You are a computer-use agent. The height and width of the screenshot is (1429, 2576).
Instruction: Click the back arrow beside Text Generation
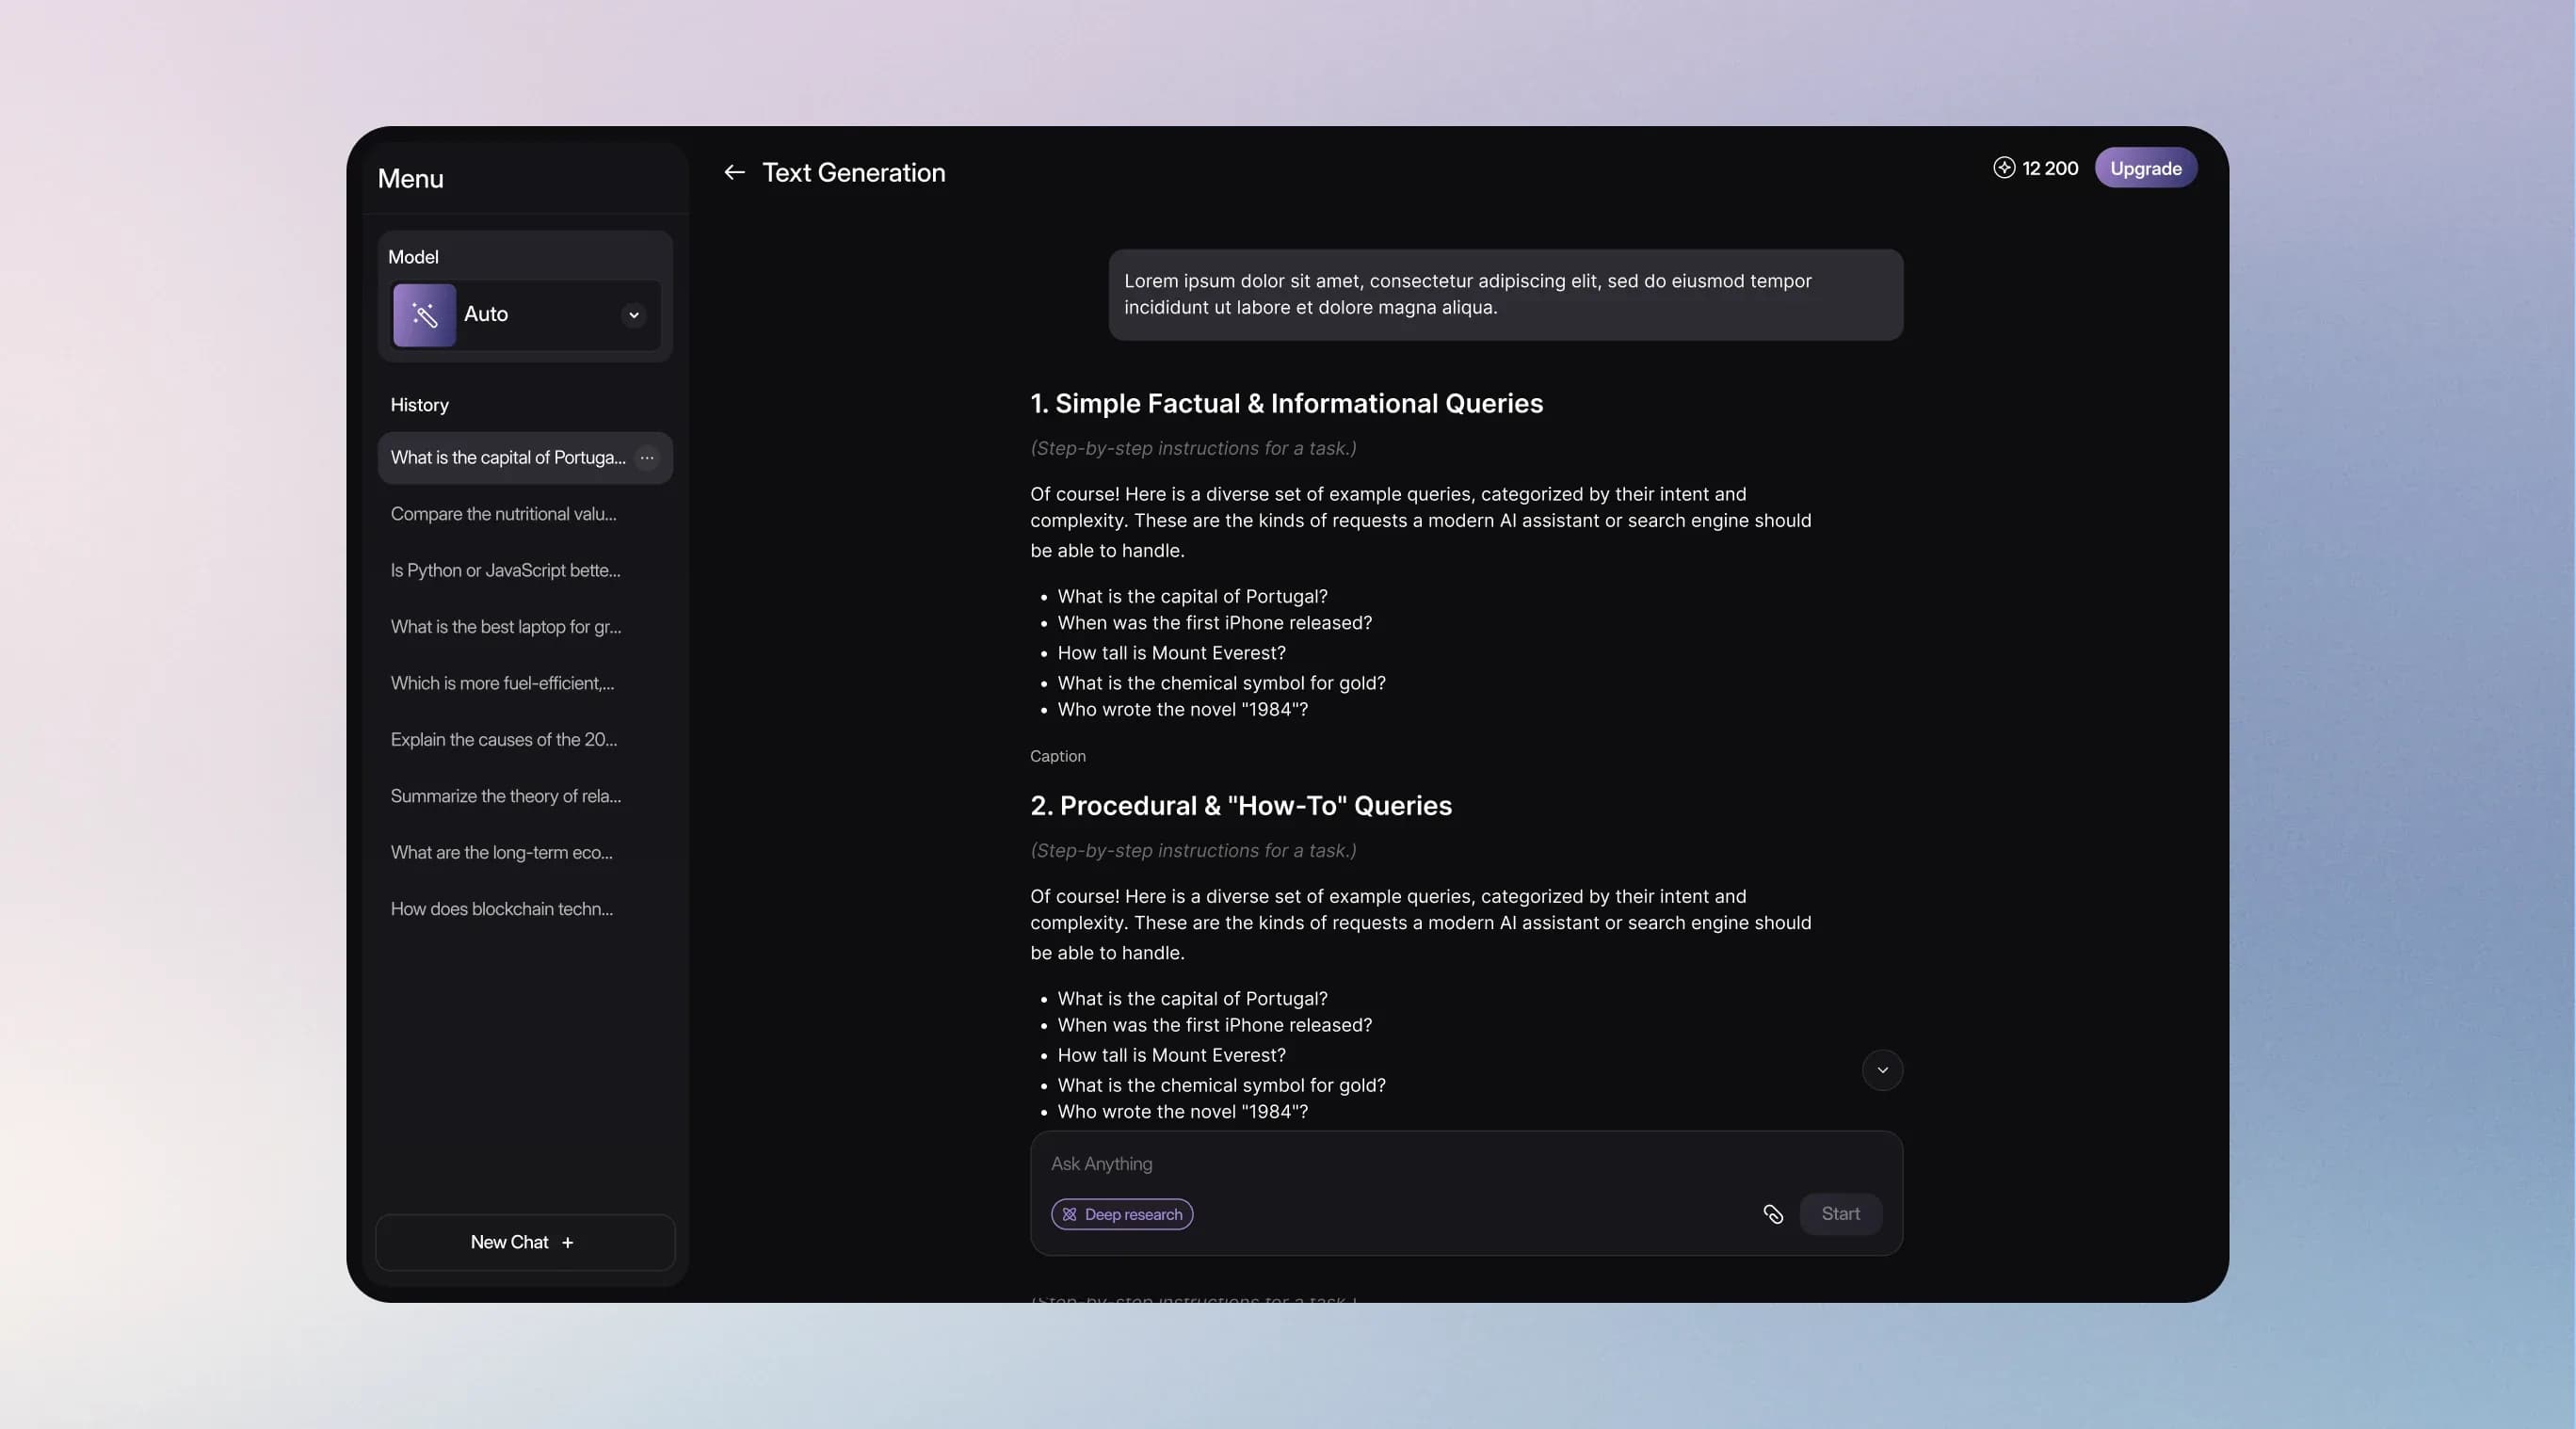[x=734, y=172]
